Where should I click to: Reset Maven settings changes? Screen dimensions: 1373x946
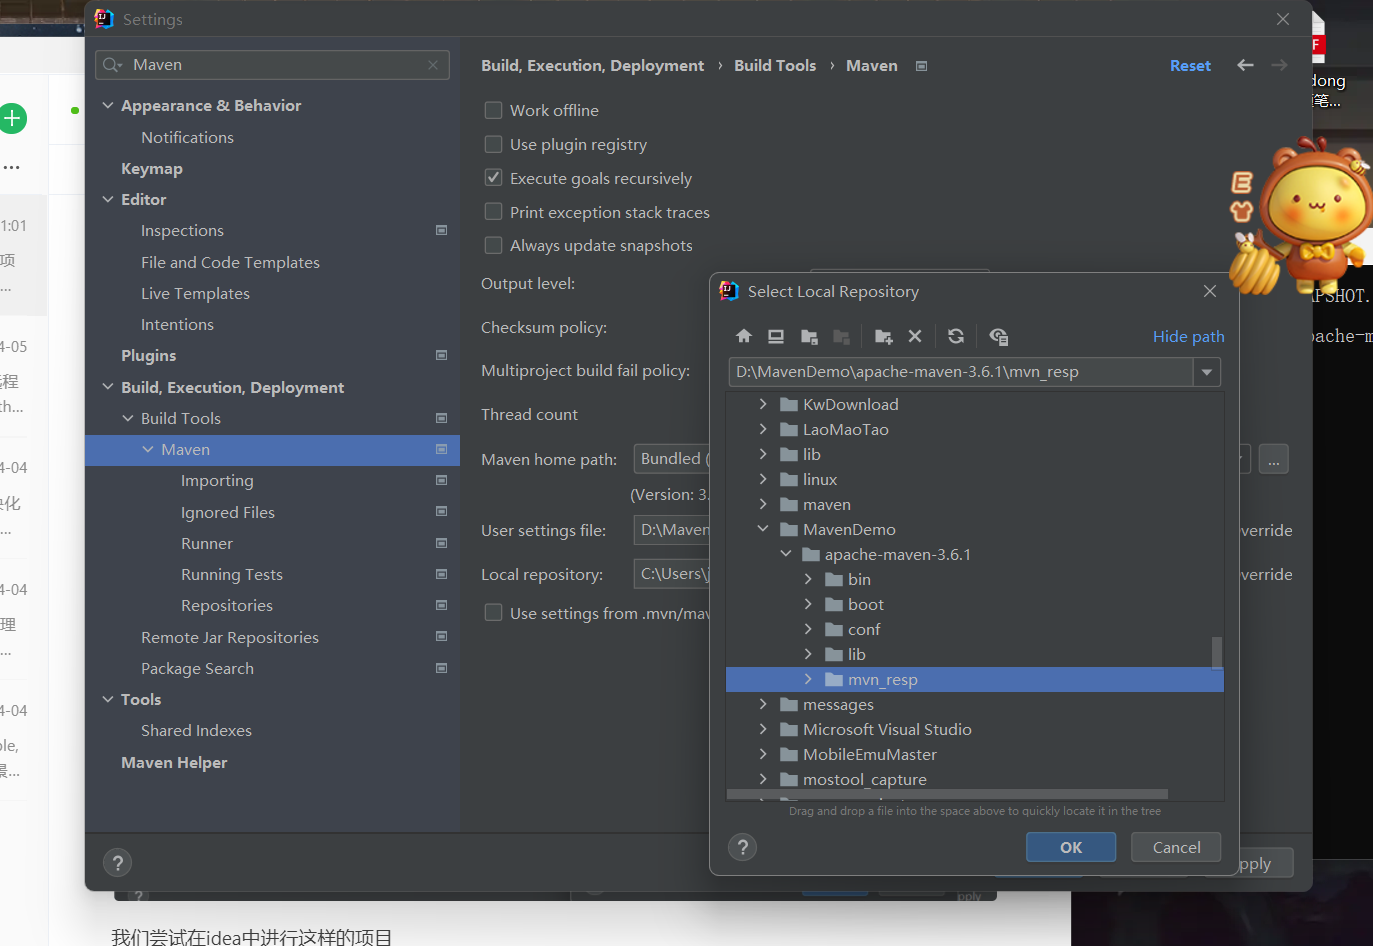click(x=1190, y=65)
